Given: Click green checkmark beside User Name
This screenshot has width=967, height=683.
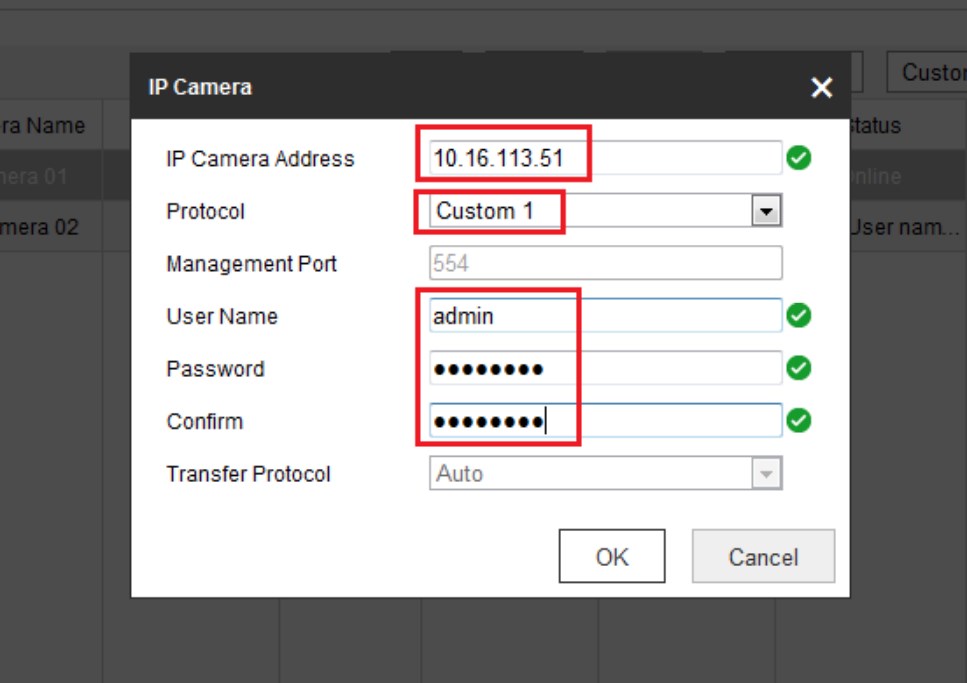Looking at the screenshot, I should (x=798, y=316).
